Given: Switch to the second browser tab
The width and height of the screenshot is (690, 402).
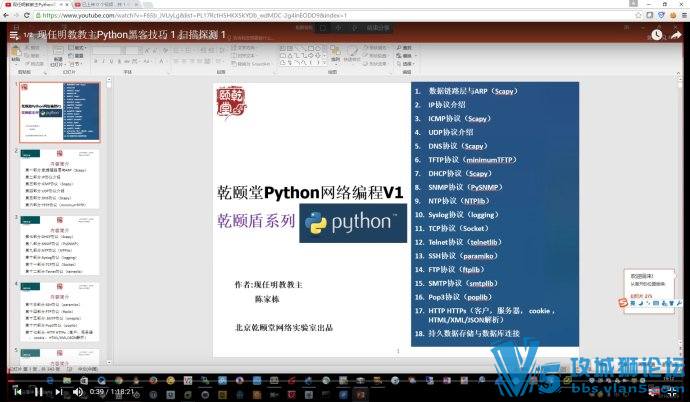Looking at the screenshot, I should coord(106,4).
